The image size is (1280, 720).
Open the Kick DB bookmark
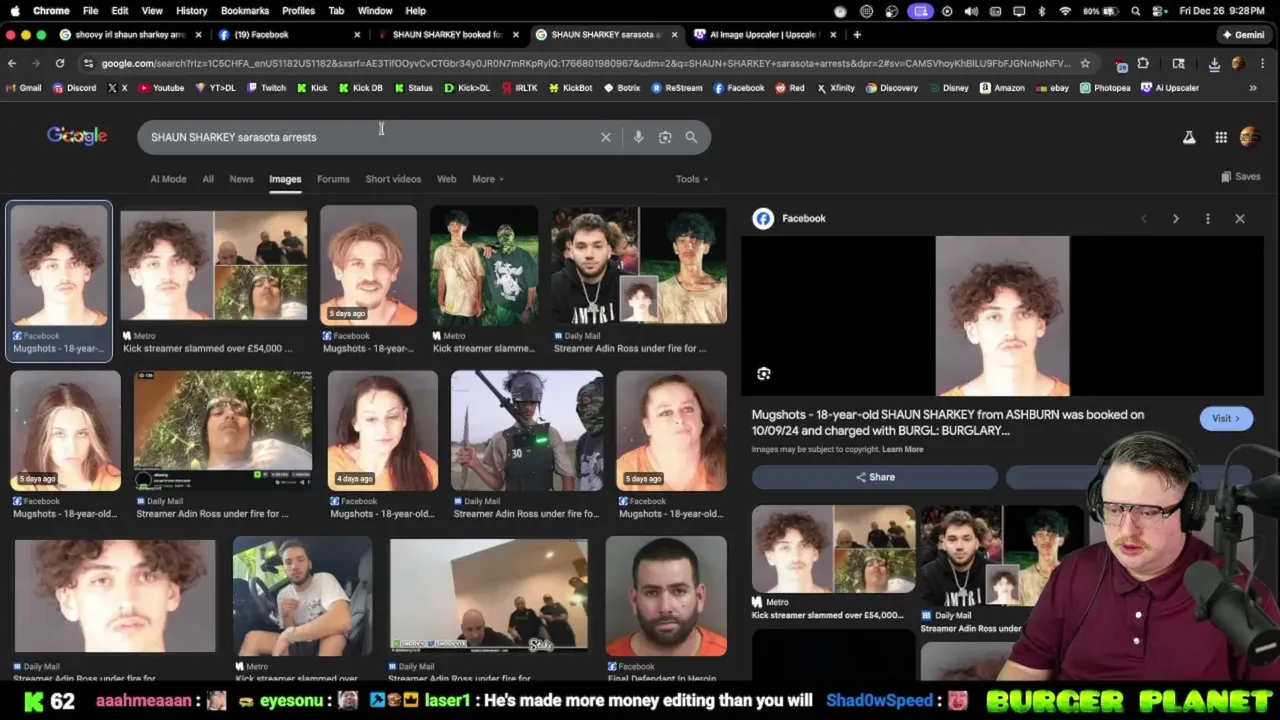point(361,88)
